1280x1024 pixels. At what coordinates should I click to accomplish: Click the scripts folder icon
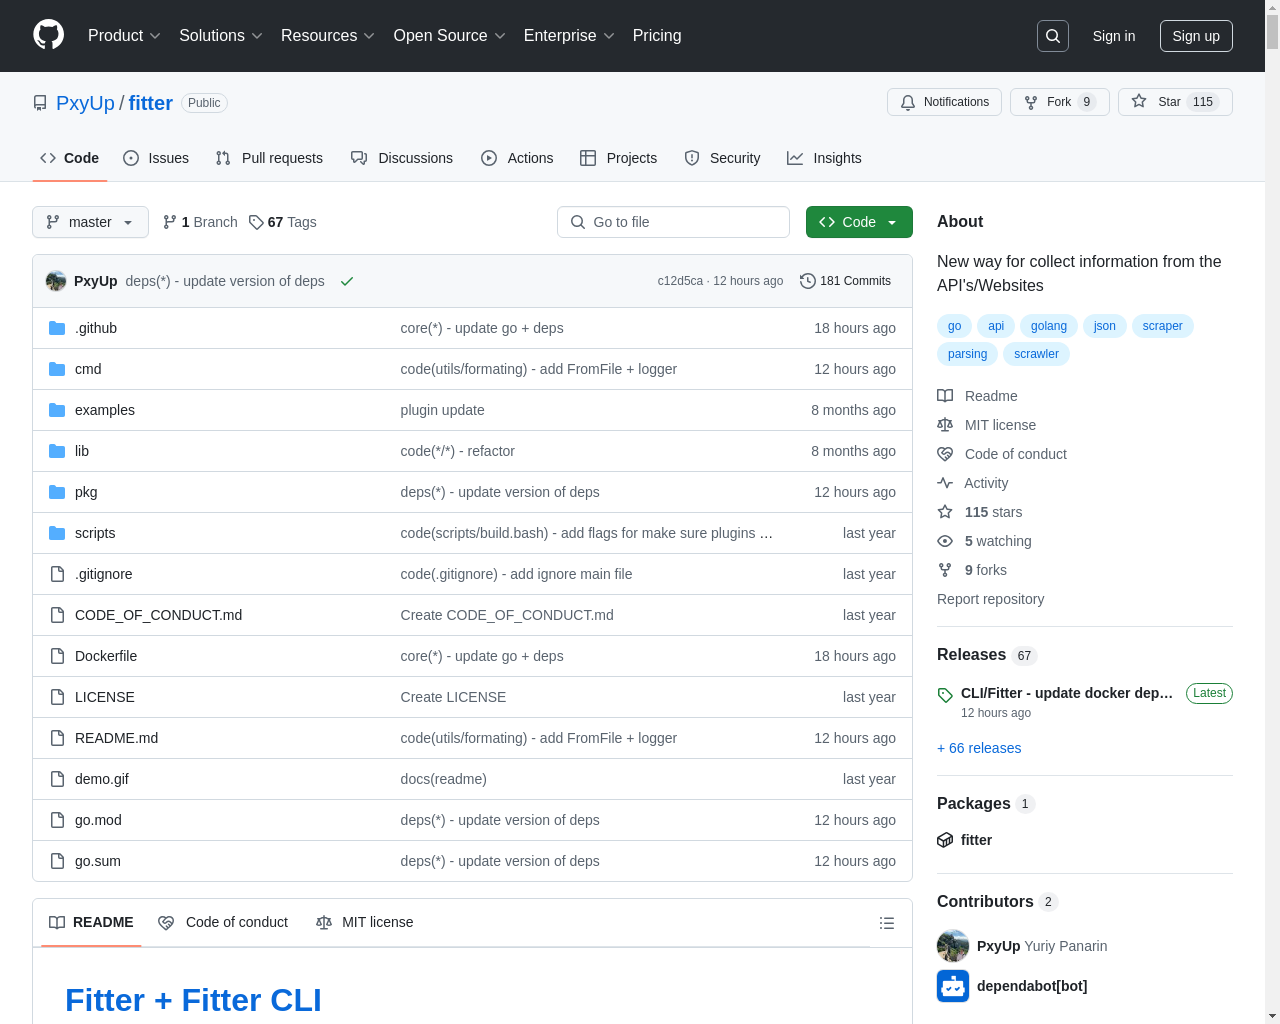click(57, 533)
